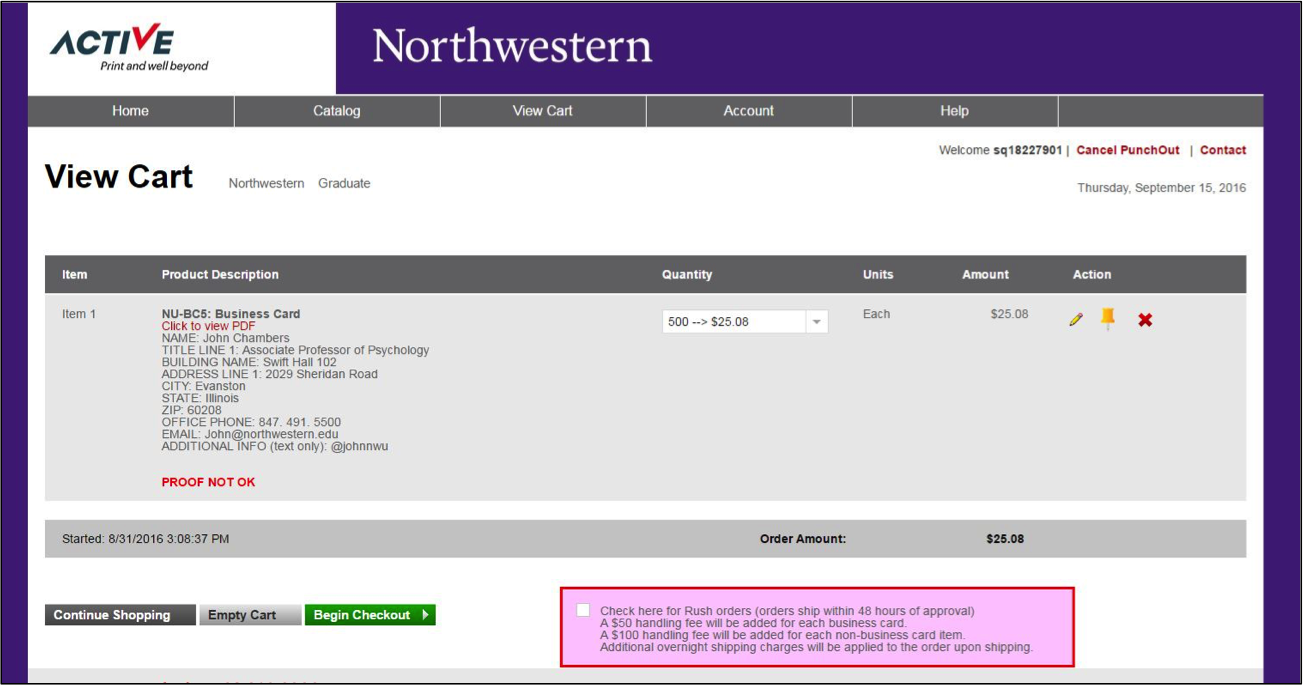
Task: Click the Amount column header
Action: pos(986,275)
